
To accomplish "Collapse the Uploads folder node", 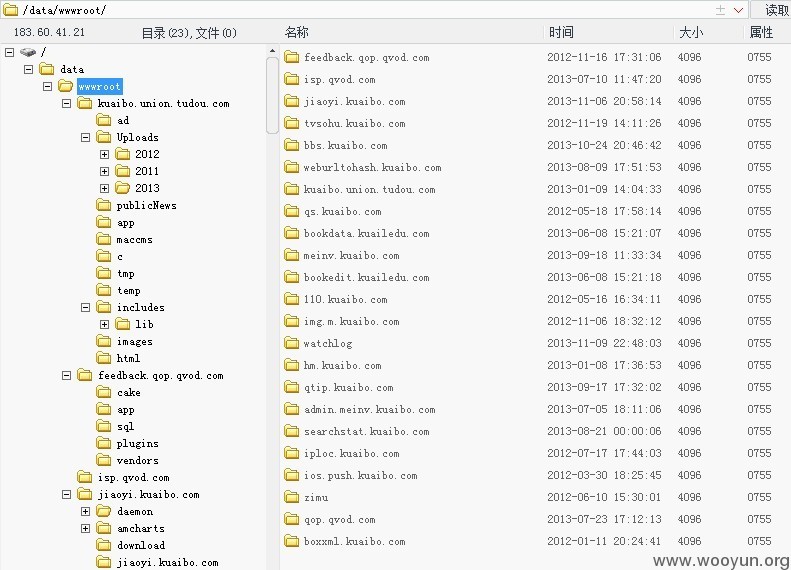I will point(85,137).
